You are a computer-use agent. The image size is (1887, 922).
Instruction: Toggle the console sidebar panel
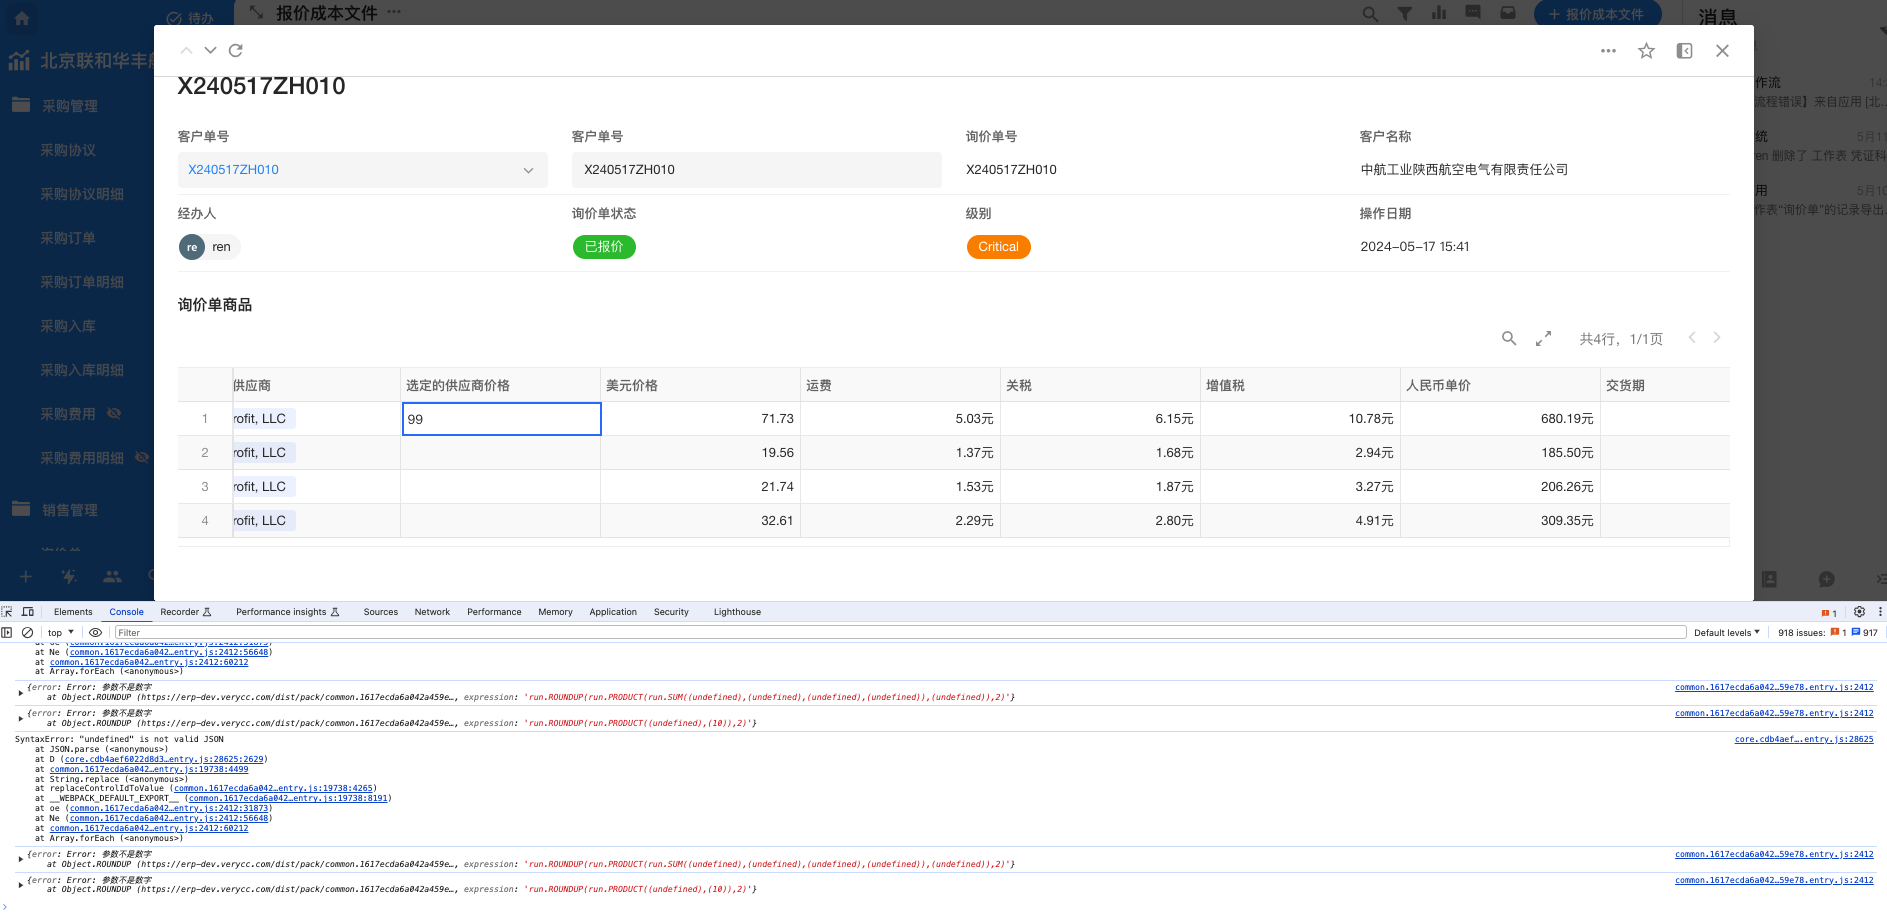click(x=7, y=633)
